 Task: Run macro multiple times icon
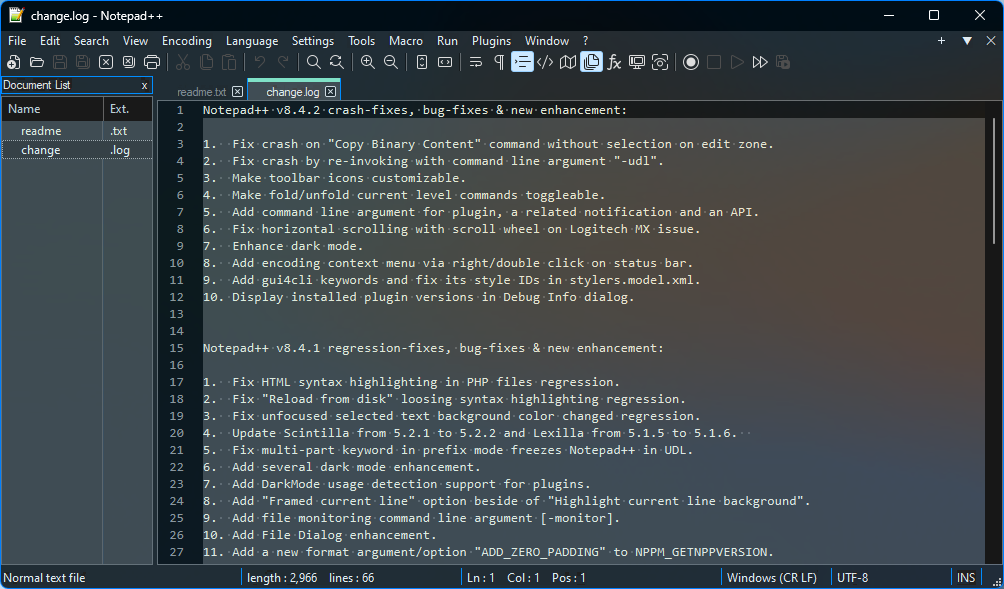(x=760, y=62)
